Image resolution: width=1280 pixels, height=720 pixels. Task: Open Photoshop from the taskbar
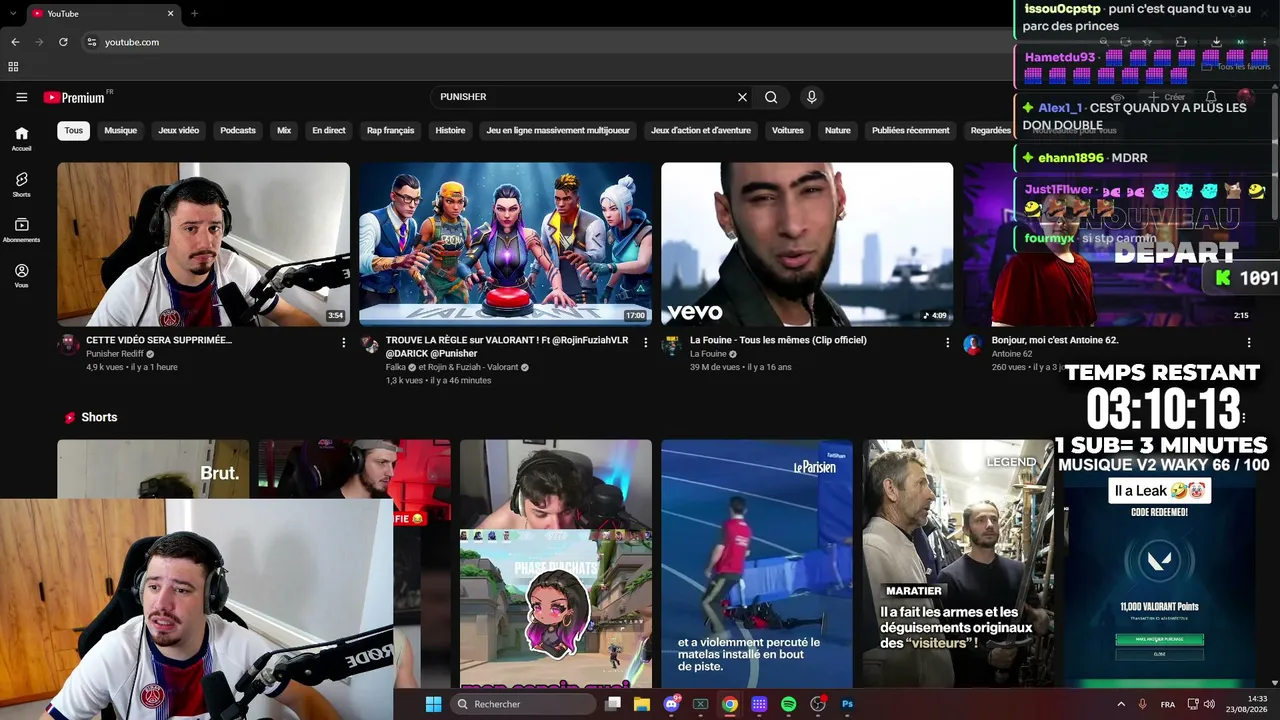847,704
